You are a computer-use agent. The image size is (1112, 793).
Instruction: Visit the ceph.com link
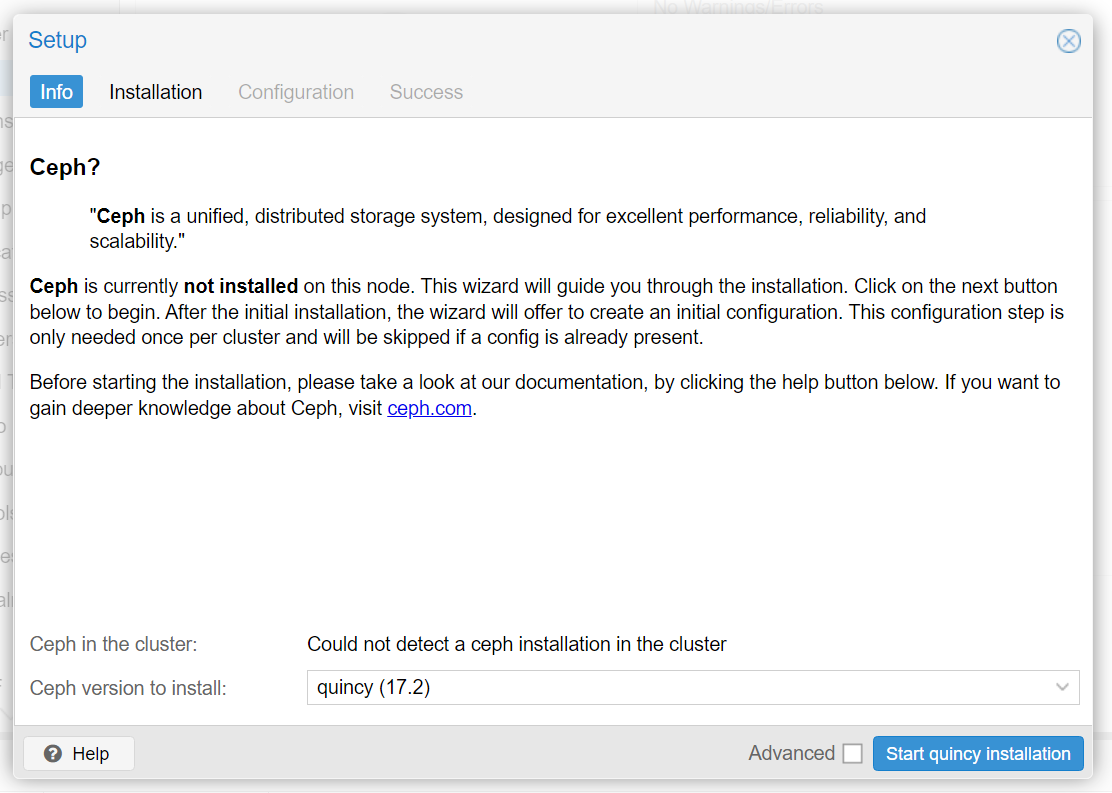[x=429, y=408]
